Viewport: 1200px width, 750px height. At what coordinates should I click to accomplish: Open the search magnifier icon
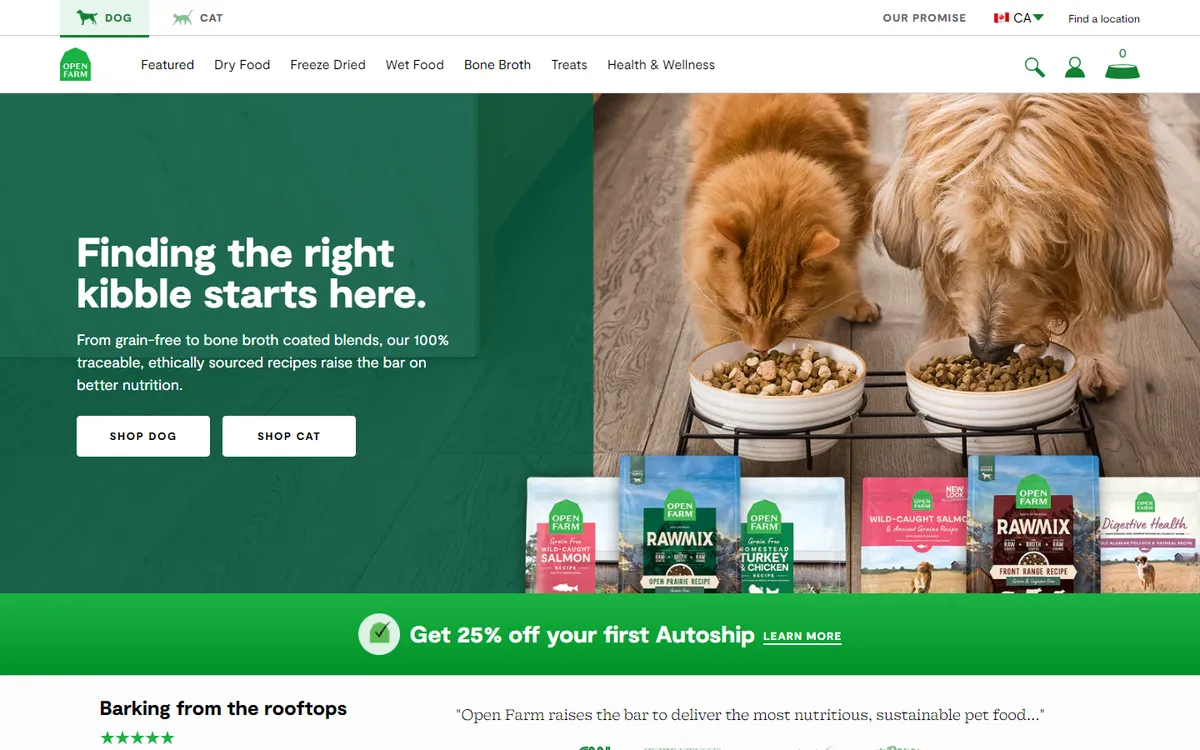coord(1034,67)
